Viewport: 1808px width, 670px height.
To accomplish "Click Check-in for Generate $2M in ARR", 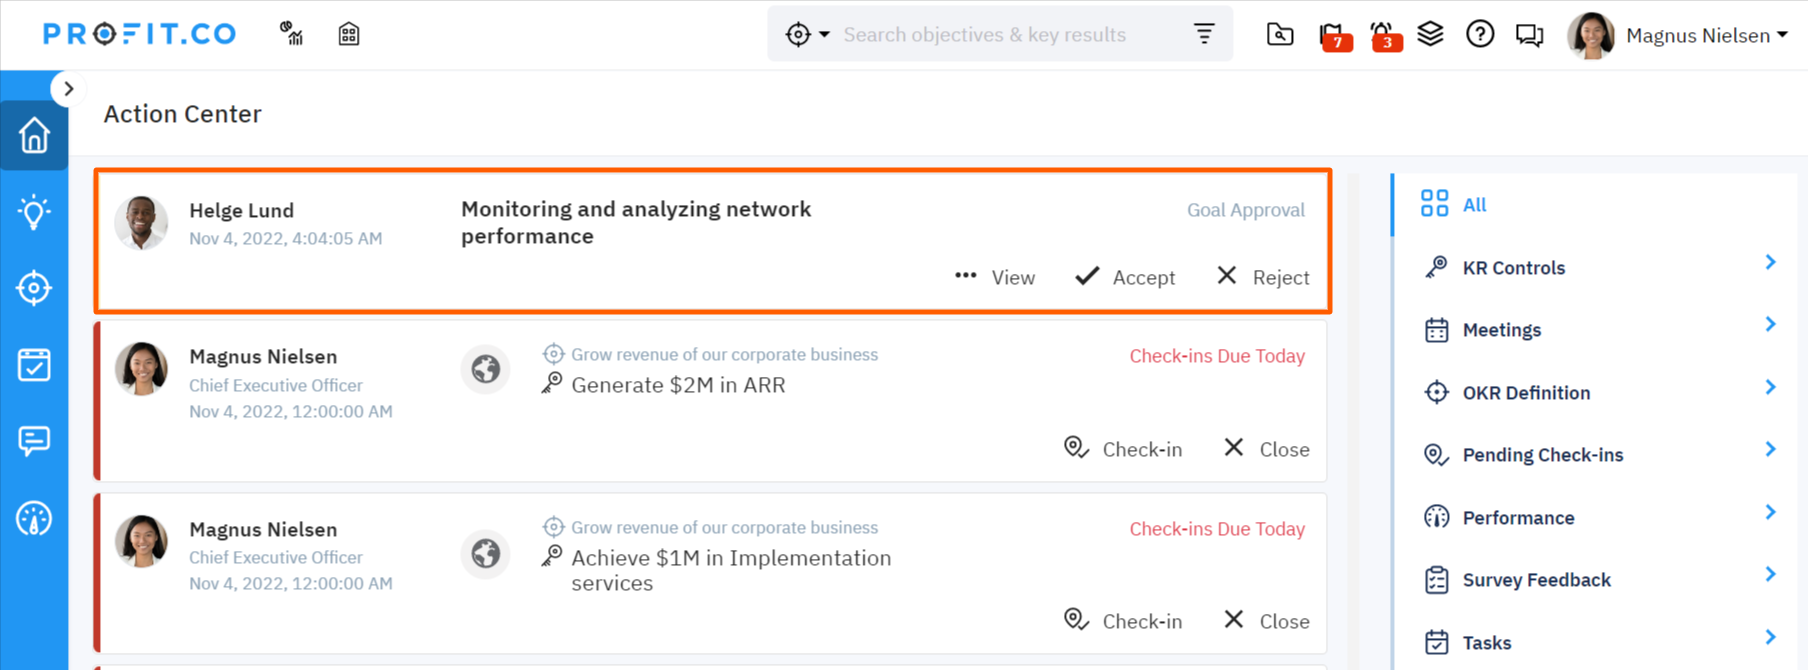I will coord(1123,449).
